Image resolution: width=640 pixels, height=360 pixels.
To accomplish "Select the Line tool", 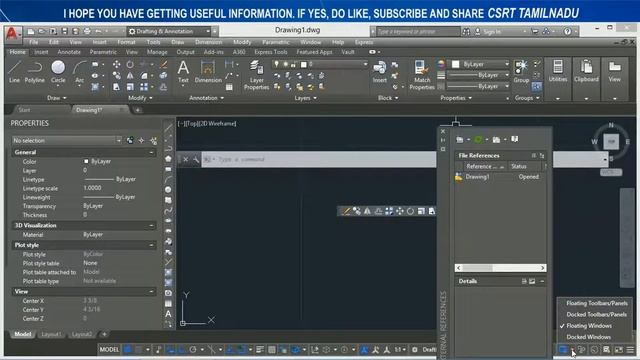I will click(x=14, y=71).
